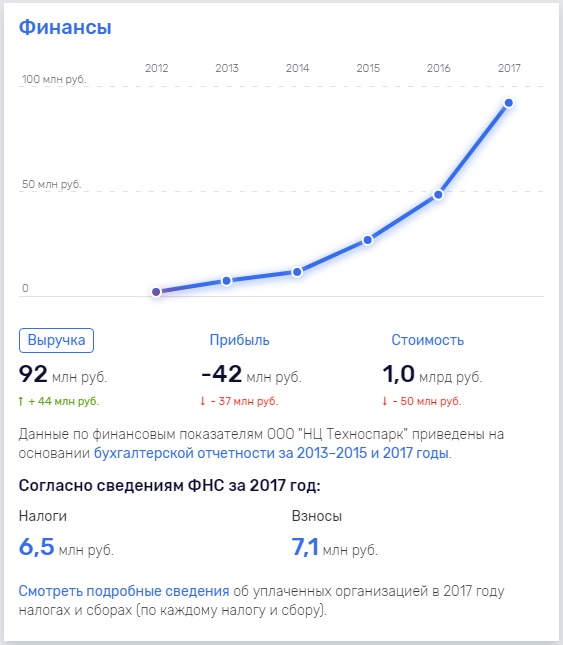Click the 2015 data point on chart

pyautogui.click(x=368, y=240)
